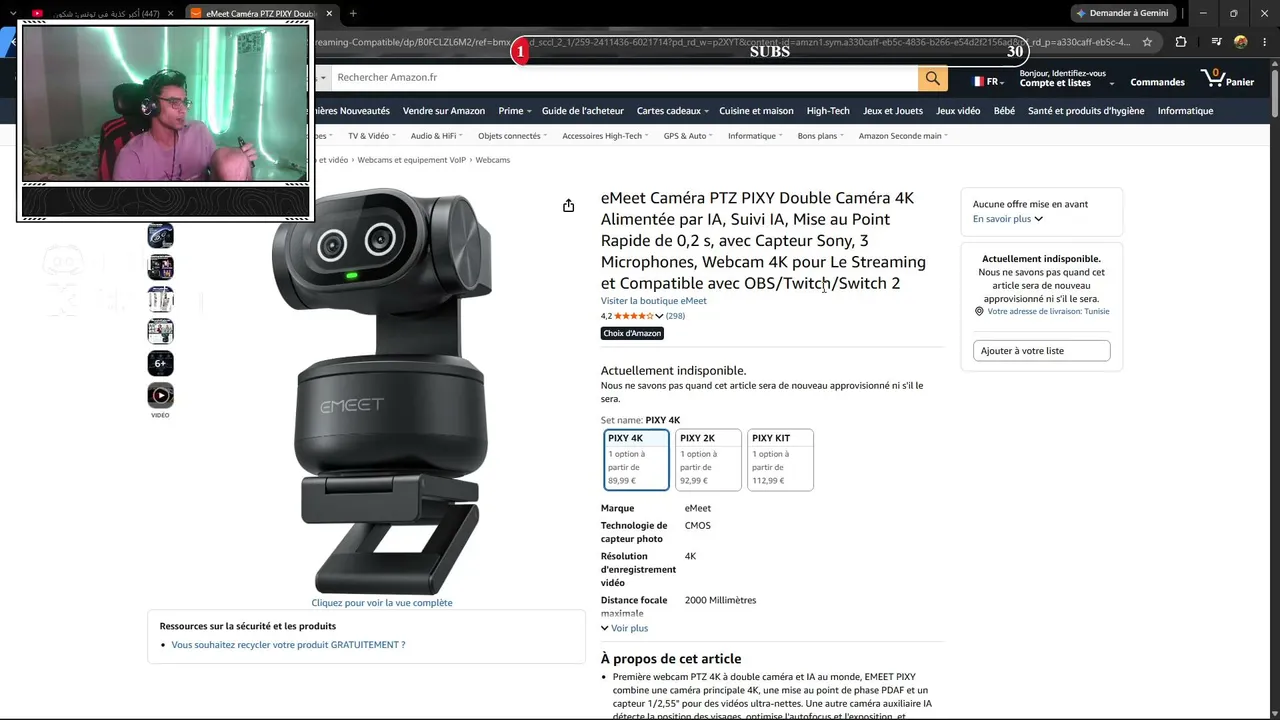Click the CMOS sensor technology value
The width and height of the screenshot is (1280, 720).
pyautogui.click(x=698, y=525)
